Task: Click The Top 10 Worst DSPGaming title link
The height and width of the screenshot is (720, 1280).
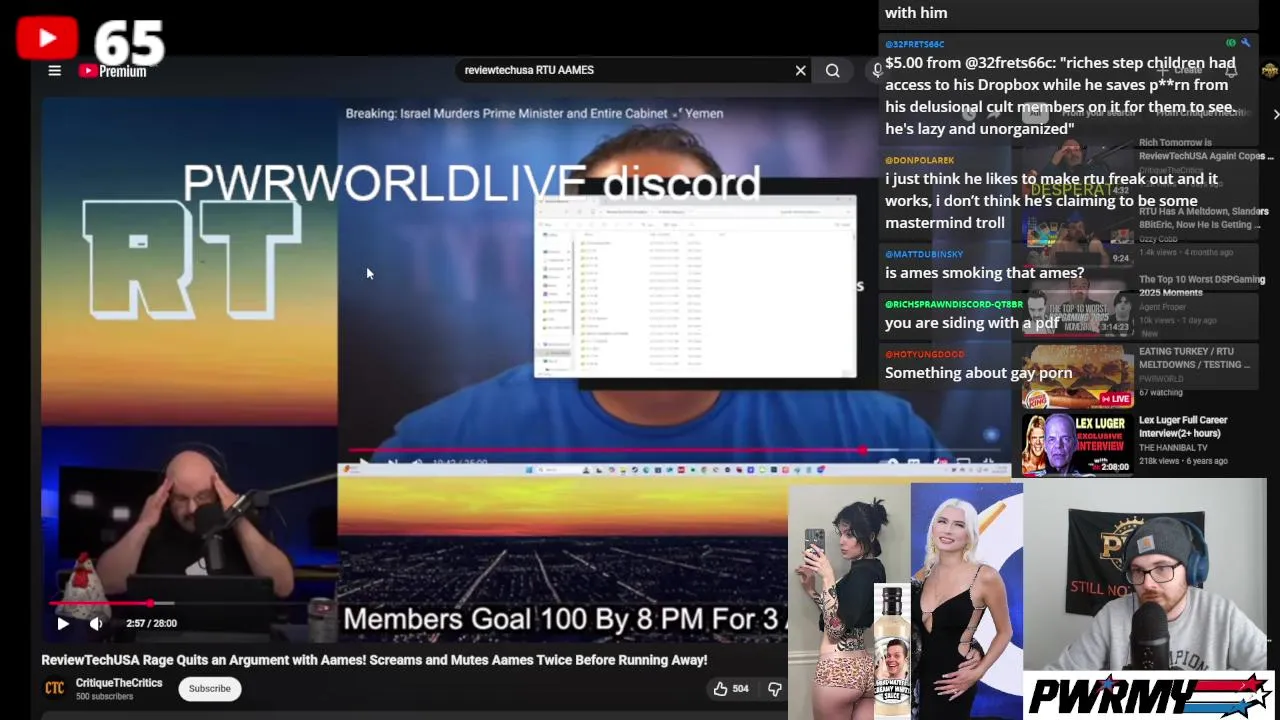Action: pyautogui.click(x=1202, y=286)
